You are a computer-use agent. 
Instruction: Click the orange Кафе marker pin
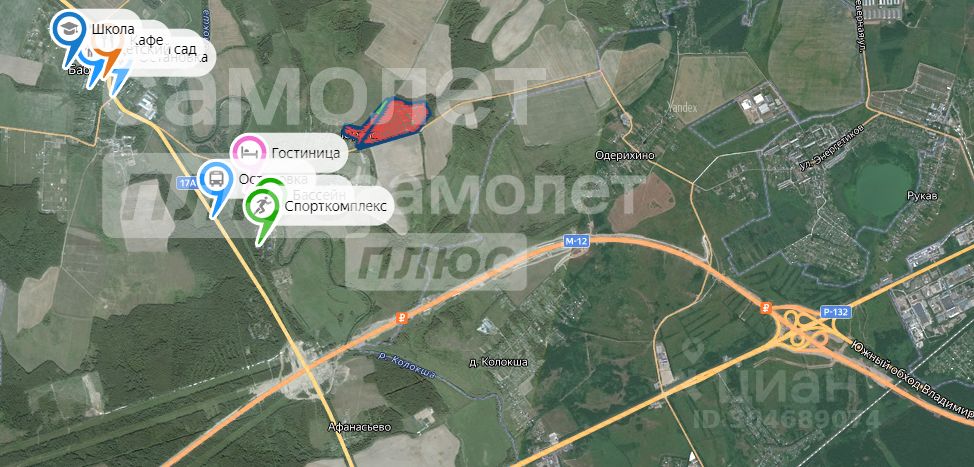pos(111,59)
